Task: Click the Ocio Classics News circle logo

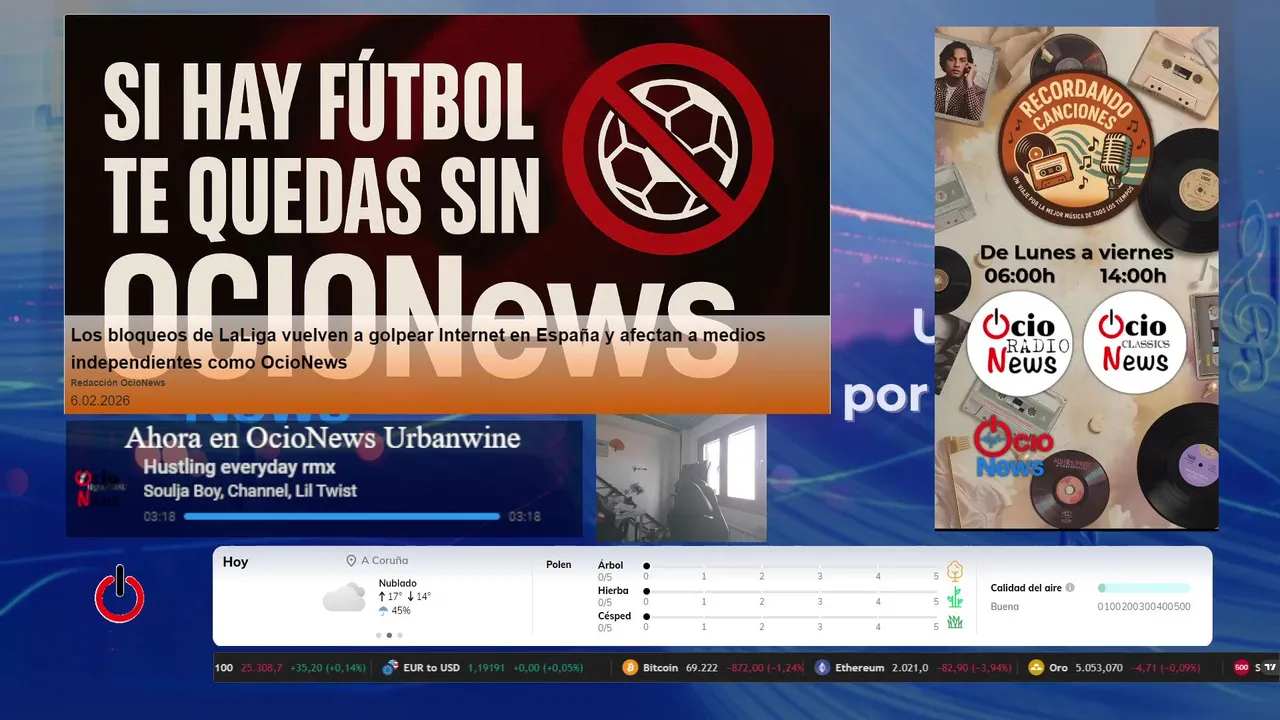Action: pos(1135,343)
